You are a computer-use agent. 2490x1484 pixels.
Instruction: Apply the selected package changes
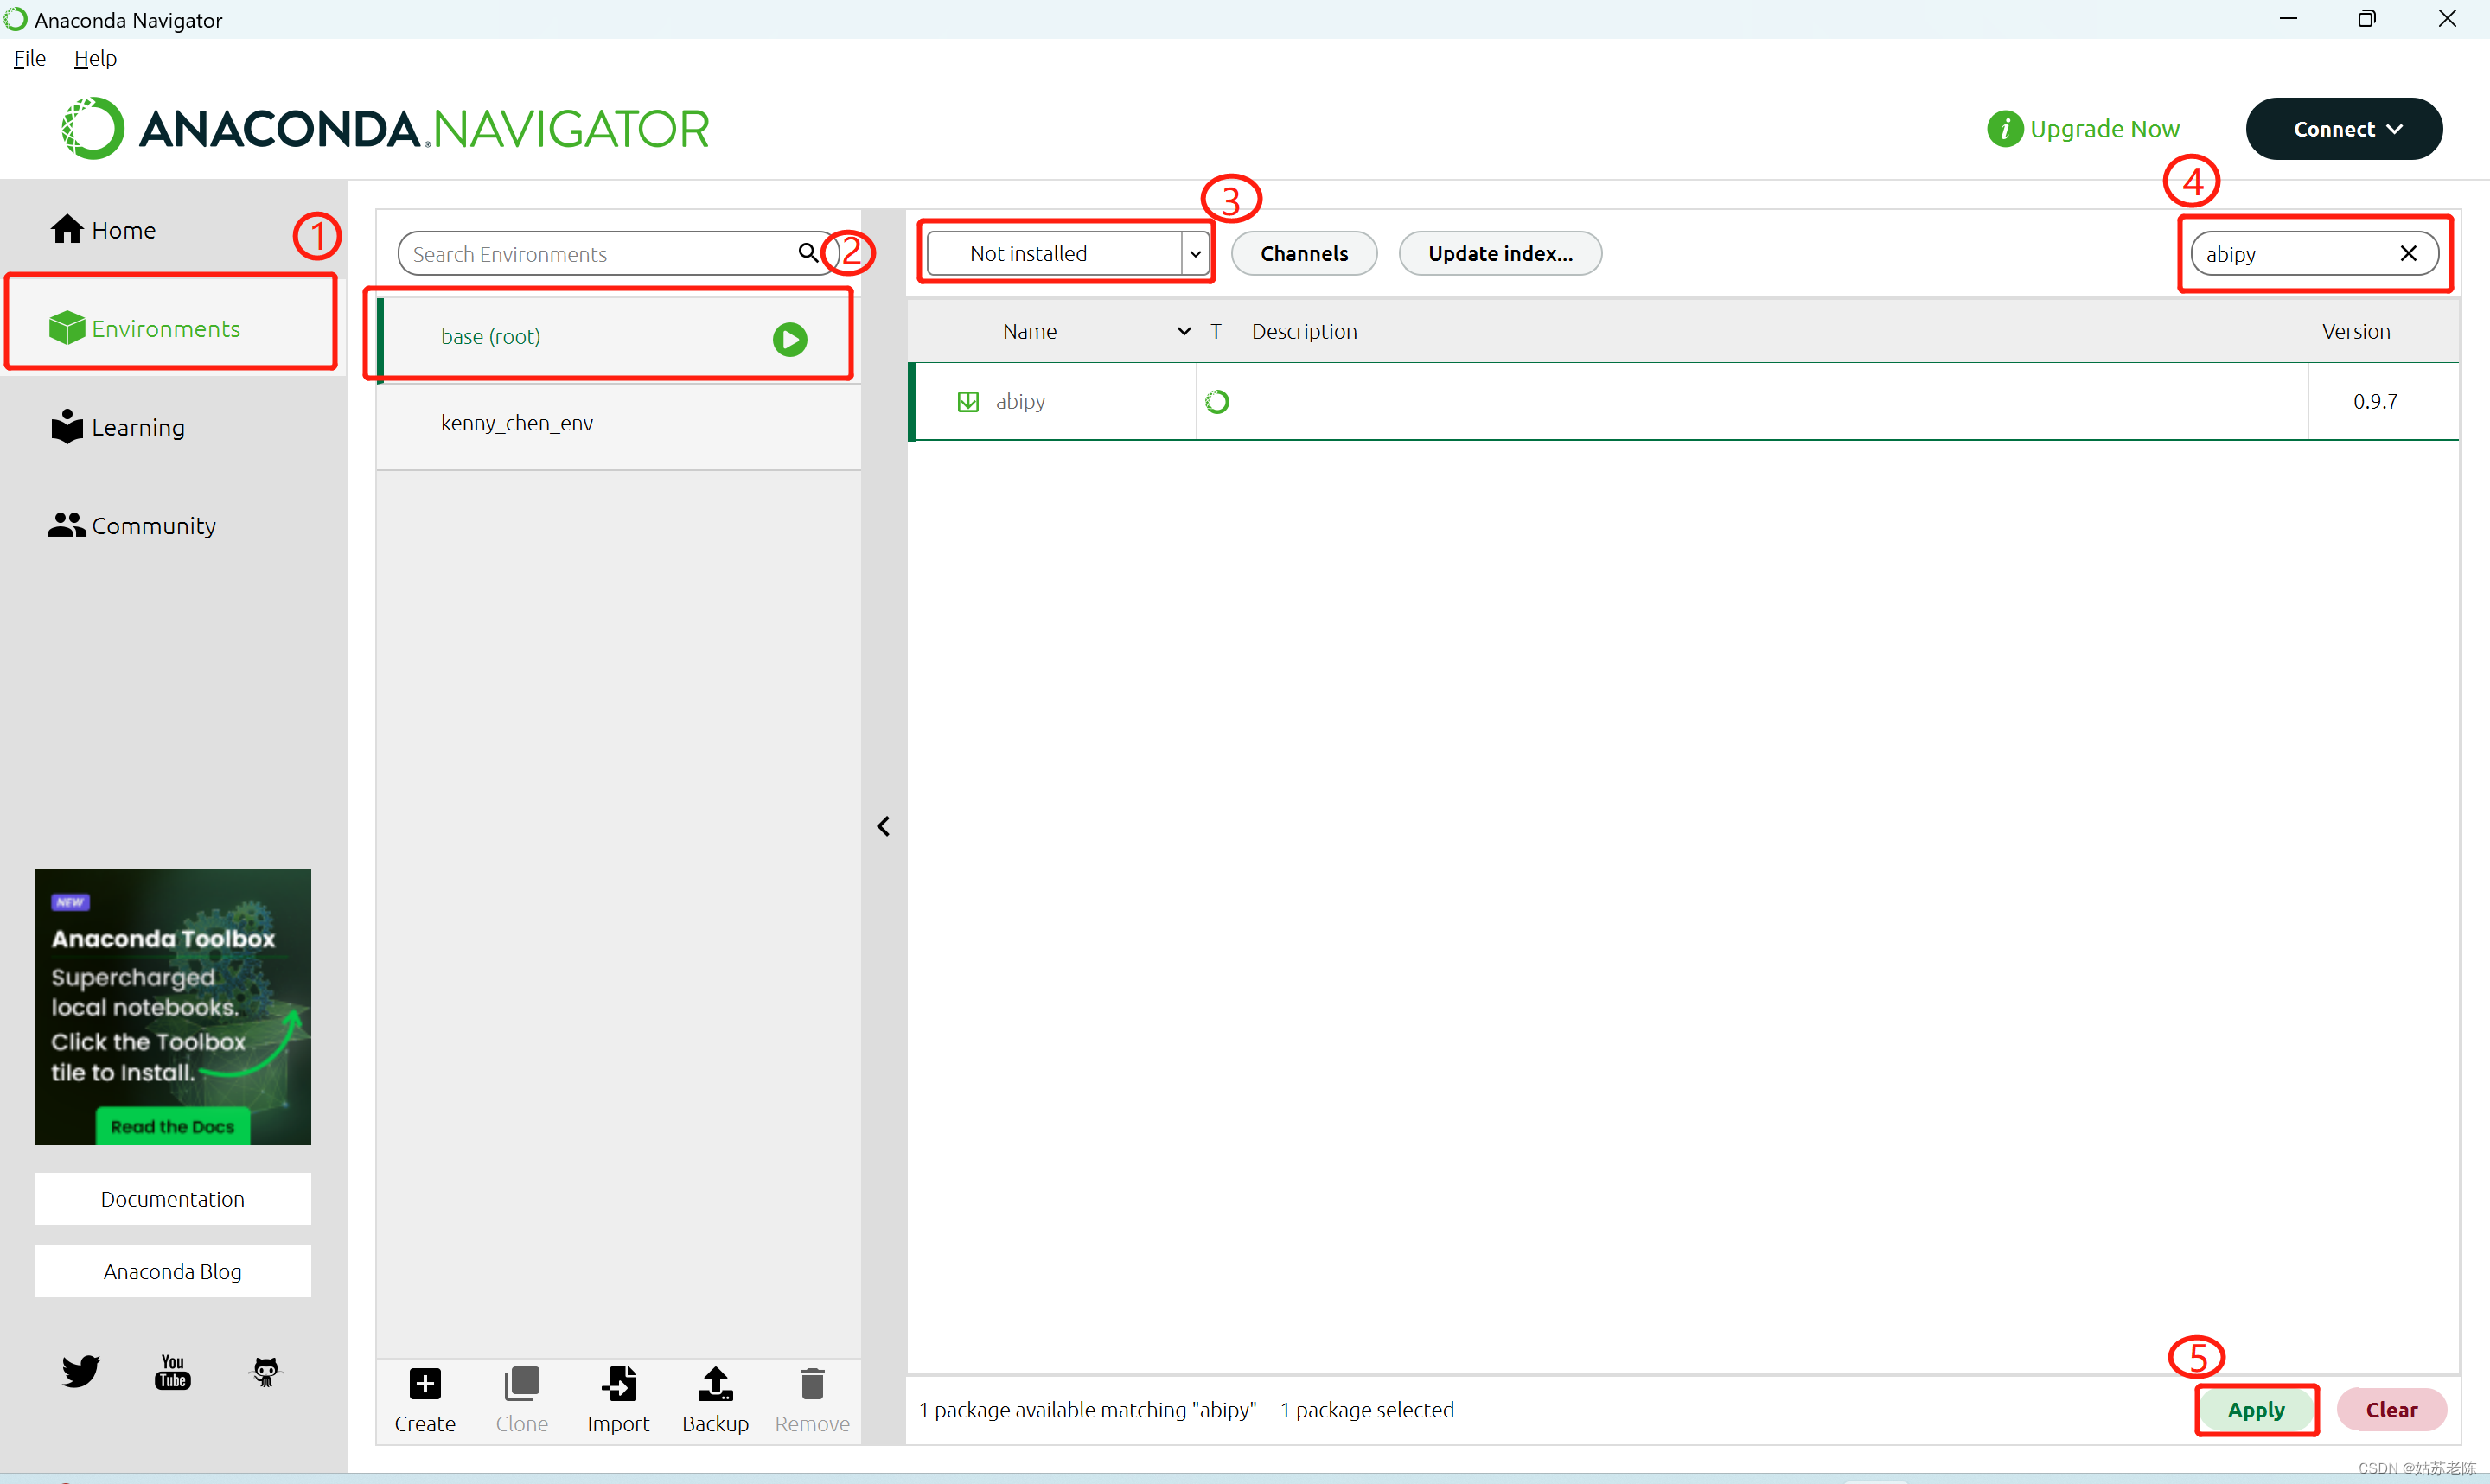(x=2256, y=1409)
